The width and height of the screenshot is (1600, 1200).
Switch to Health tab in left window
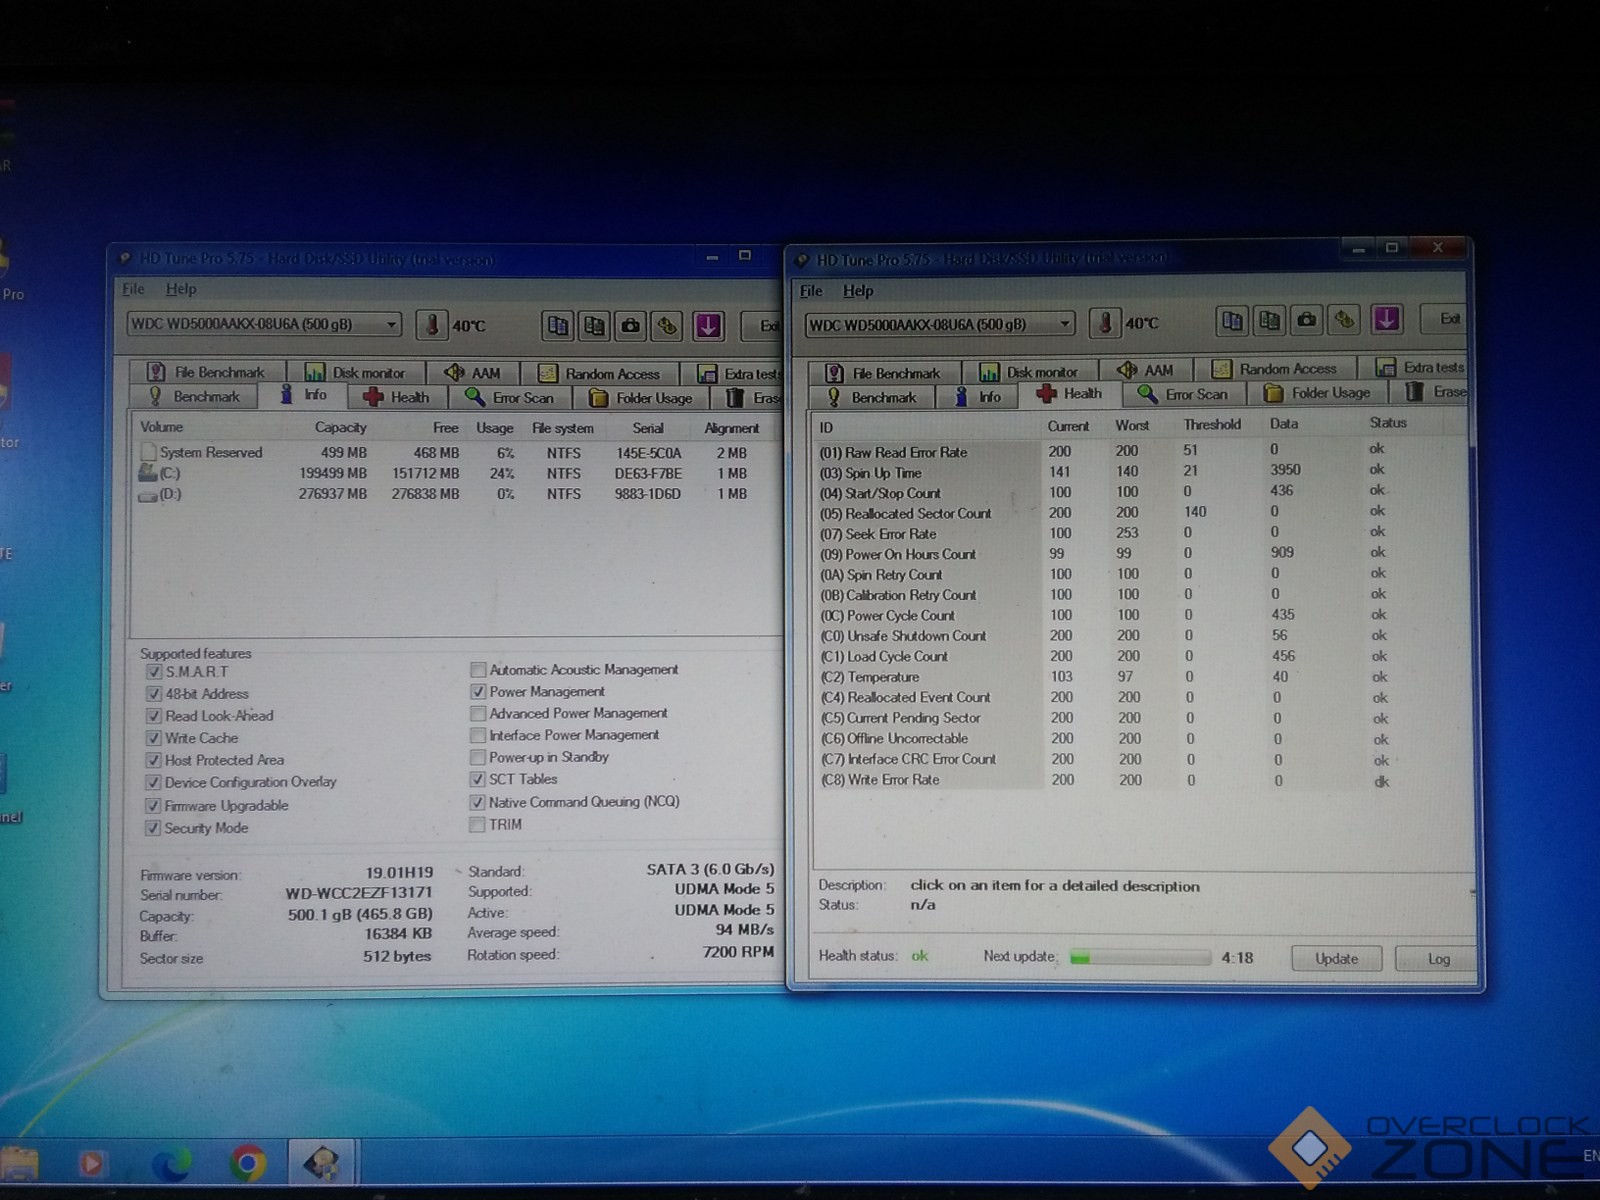[397, 397]
